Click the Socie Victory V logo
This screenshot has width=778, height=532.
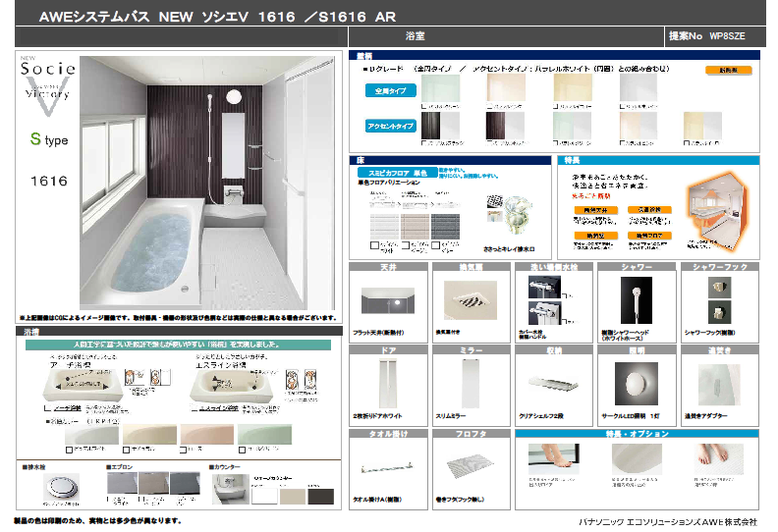tap(48, 87)
